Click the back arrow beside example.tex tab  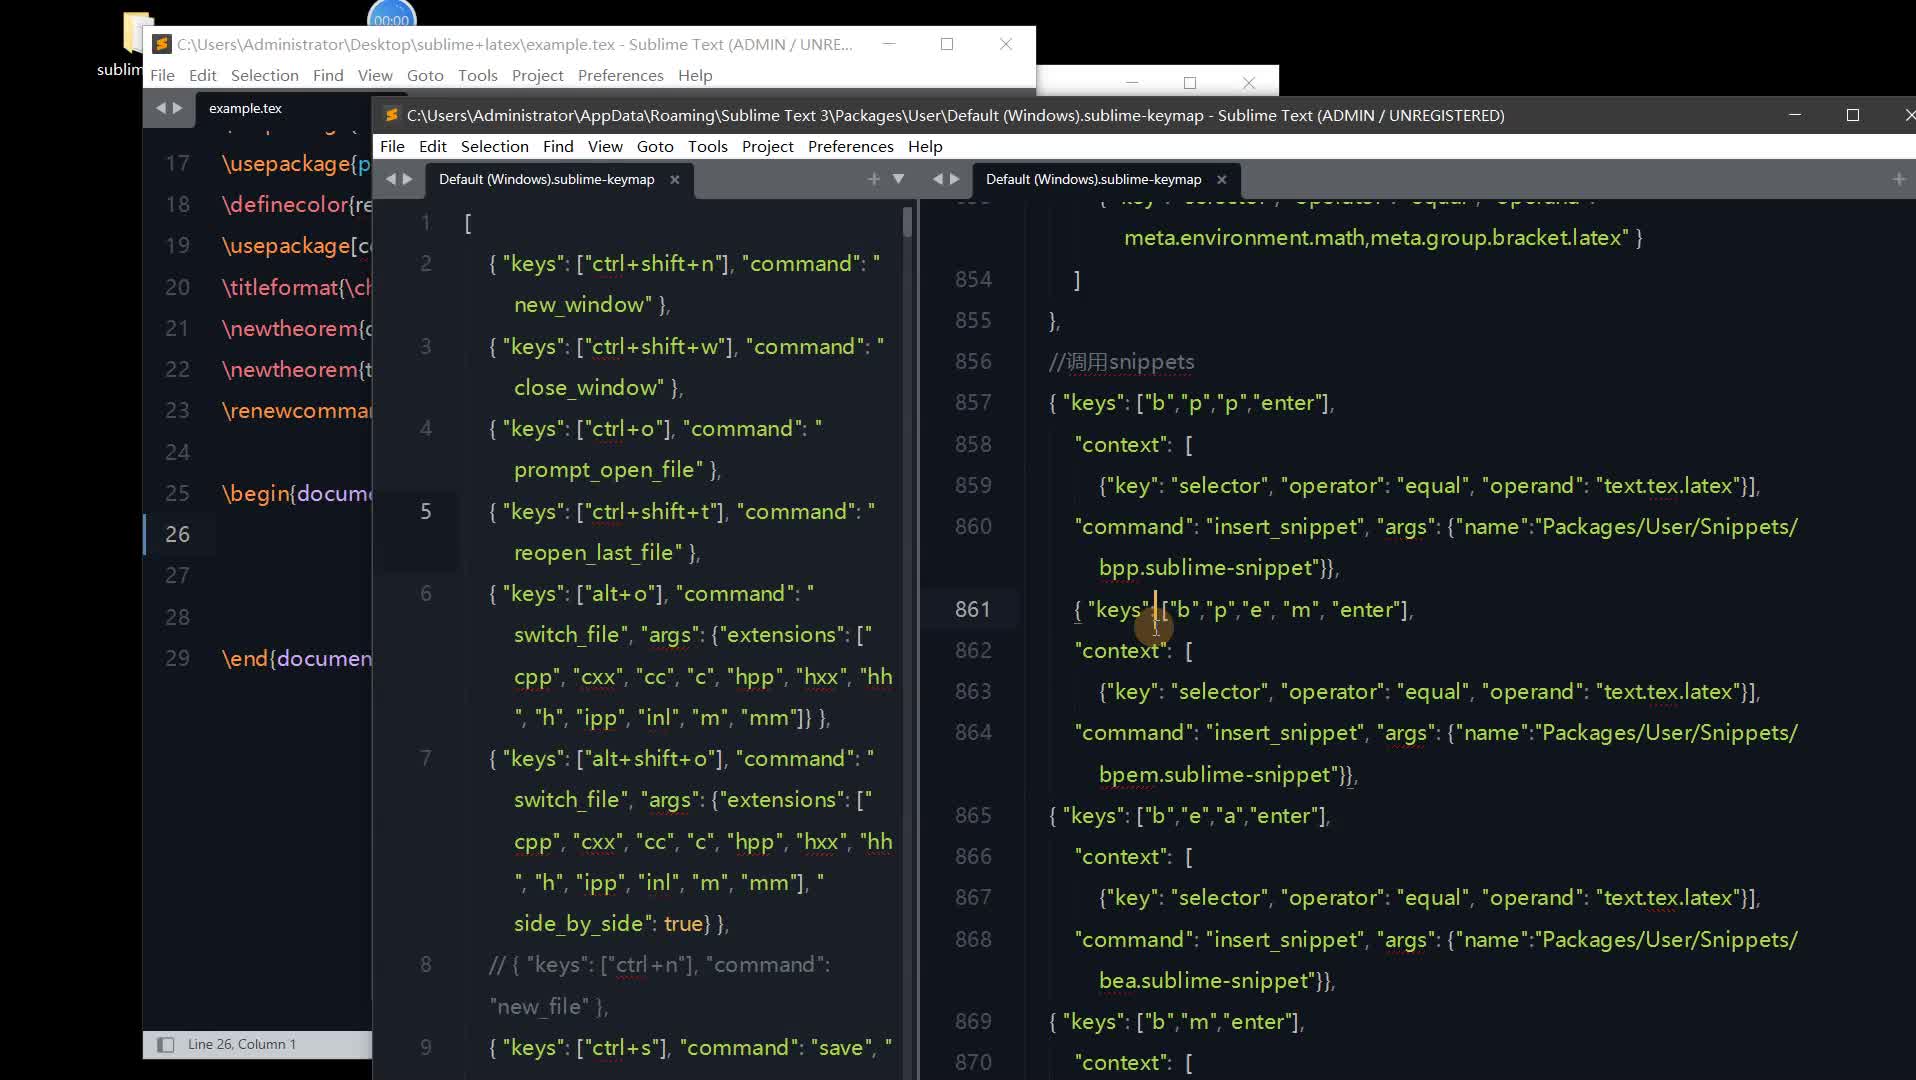click(160, 108)
